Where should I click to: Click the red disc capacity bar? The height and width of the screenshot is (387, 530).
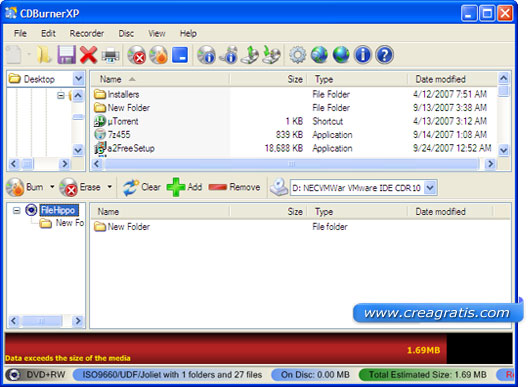click(x=226, y=348)
